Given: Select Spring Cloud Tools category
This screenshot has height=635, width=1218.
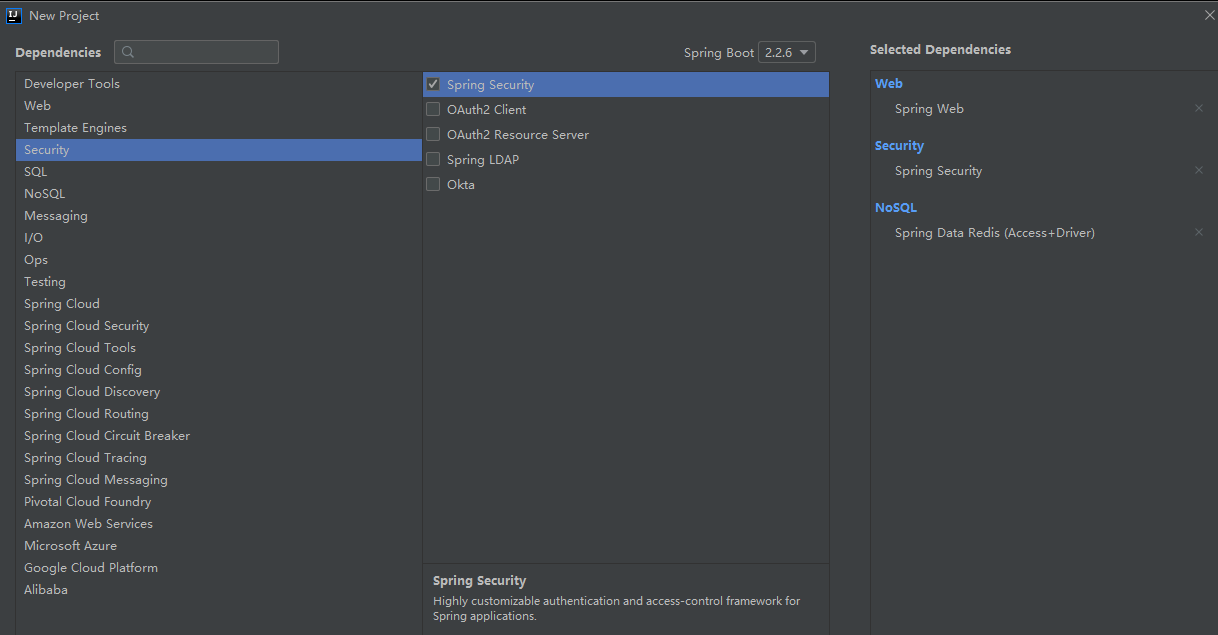Looking at the screenshot, I should tap(219, 347).
